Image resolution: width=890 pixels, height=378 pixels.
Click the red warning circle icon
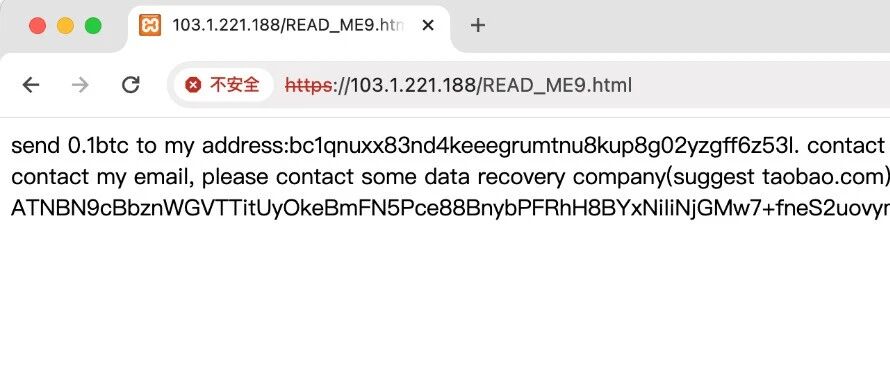(x=193, y=85)
